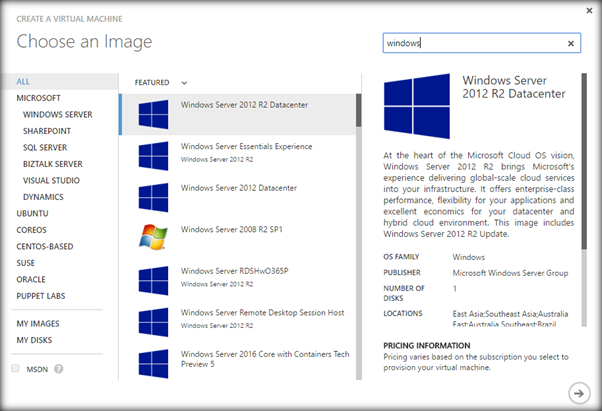602x411 pixels.
Task: Select the VISUAL STUDIO subcategory
Action: tap(51, 180)
